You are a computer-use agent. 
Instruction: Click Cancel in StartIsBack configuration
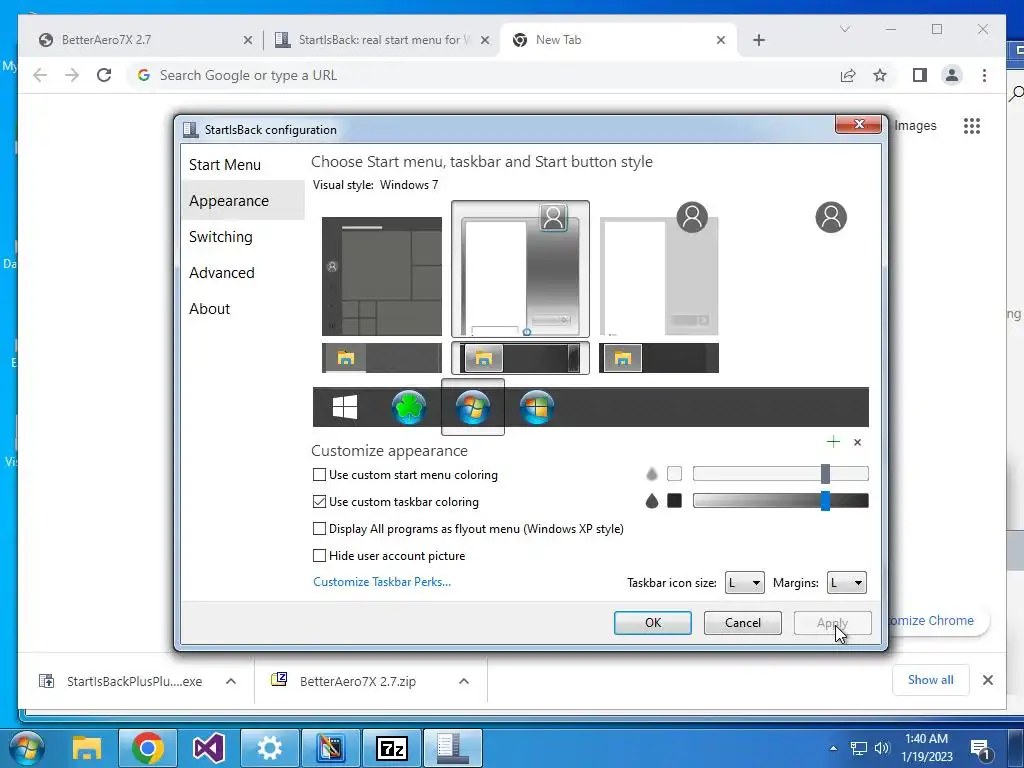(743, 622)
